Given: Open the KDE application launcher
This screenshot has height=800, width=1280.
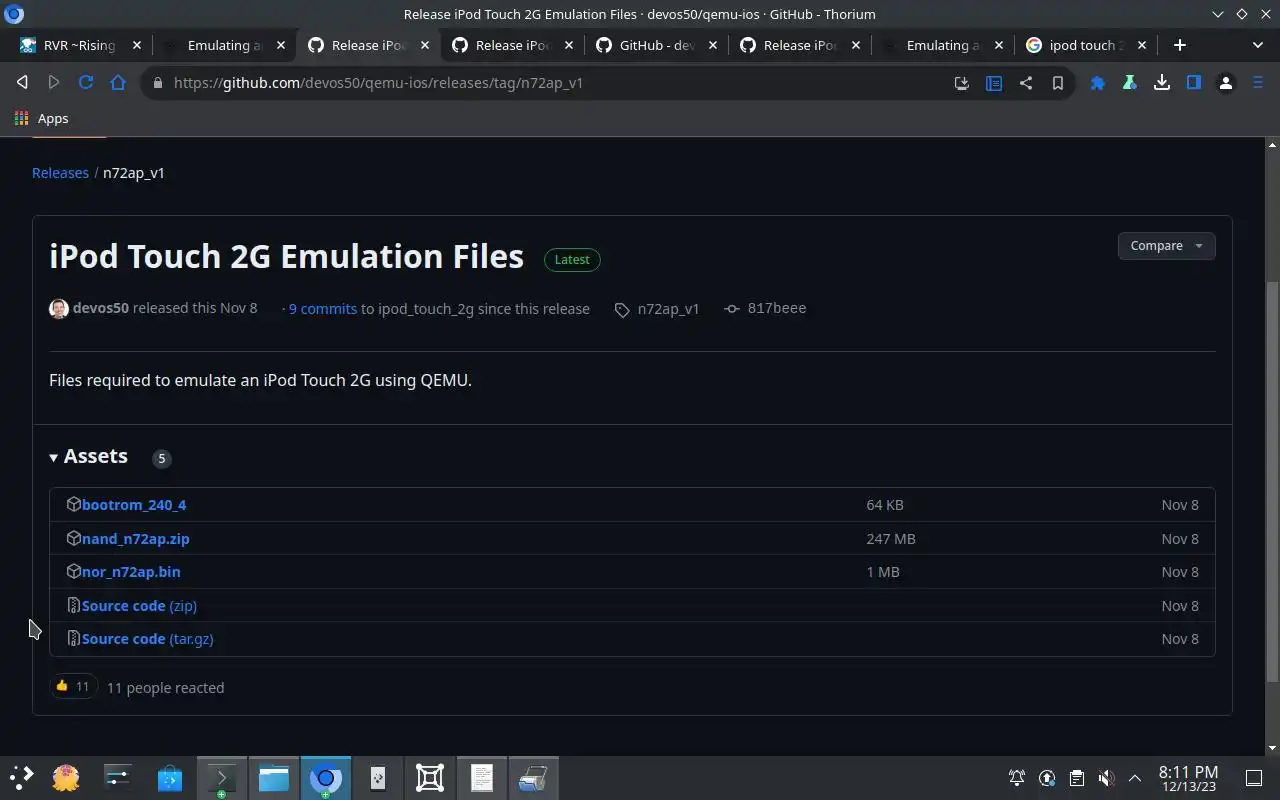Looking at the screenshot, I should tap(21, 778).
